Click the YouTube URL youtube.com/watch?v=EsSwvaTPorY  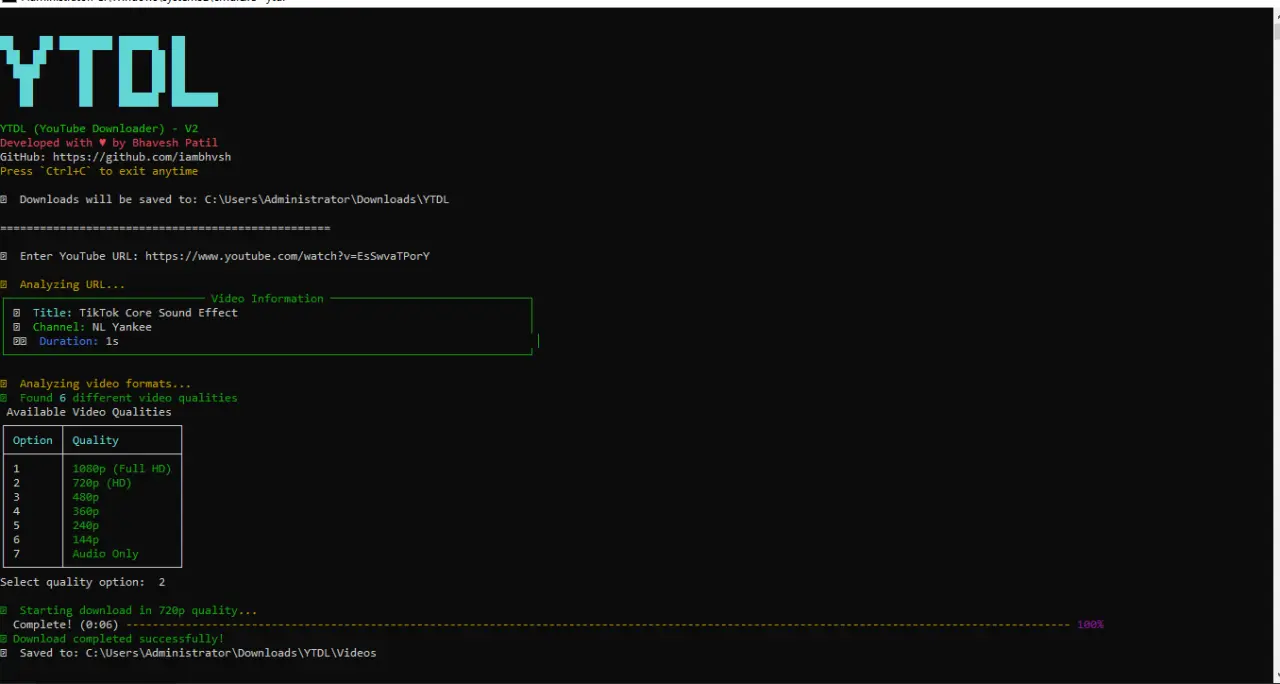pyautogui.click(x=287, y=256)
